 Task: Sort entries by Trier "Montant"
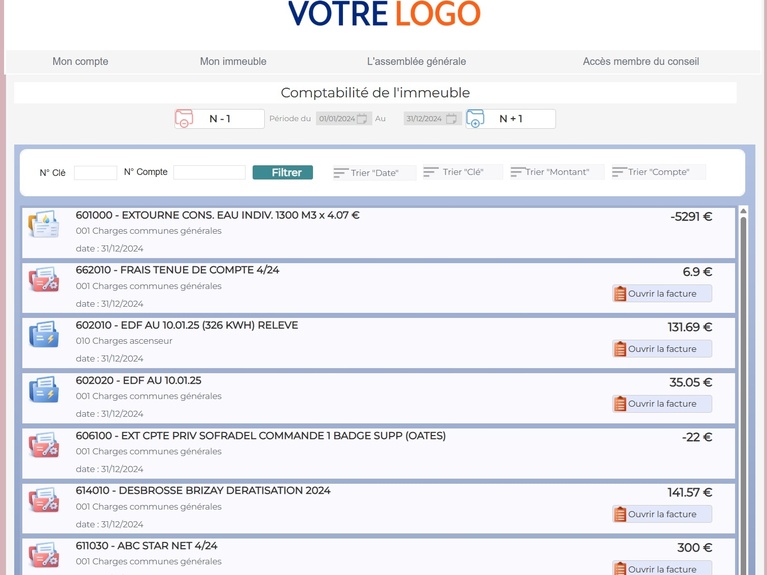pos(557,172)
